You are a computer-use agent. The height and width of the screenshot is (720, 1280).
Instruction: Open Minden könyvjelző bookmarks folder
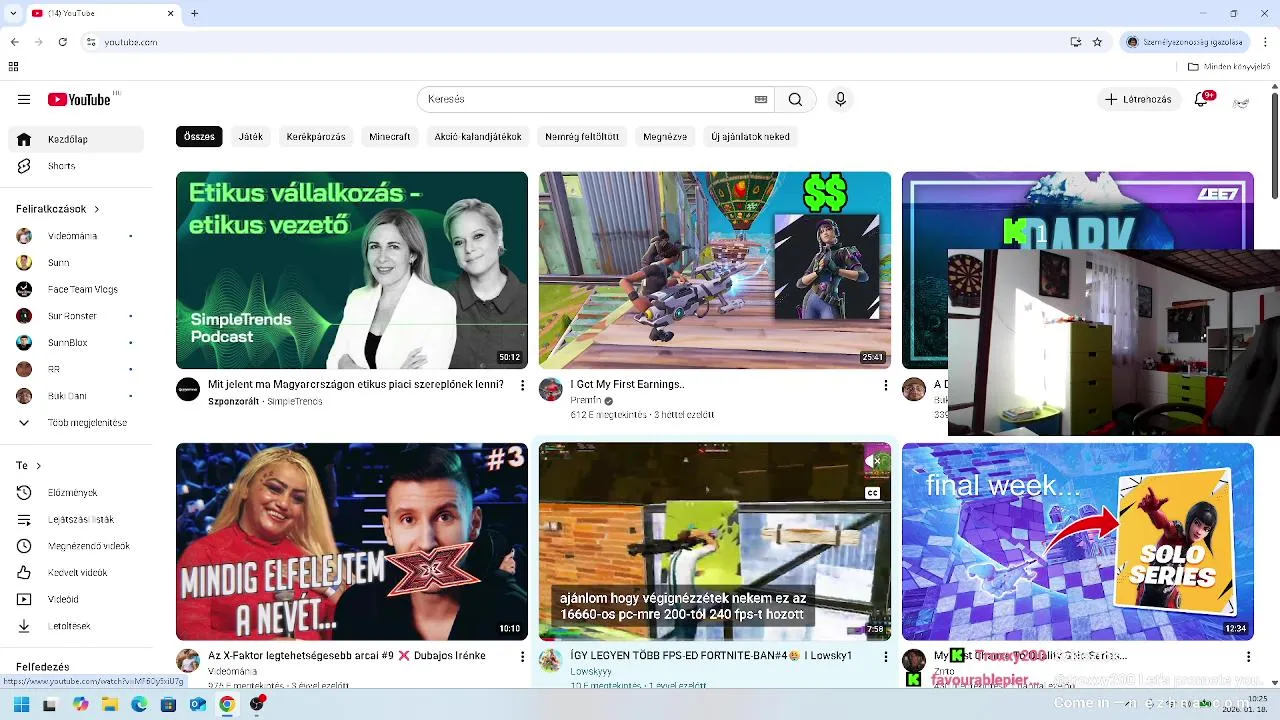[1228, 67]
